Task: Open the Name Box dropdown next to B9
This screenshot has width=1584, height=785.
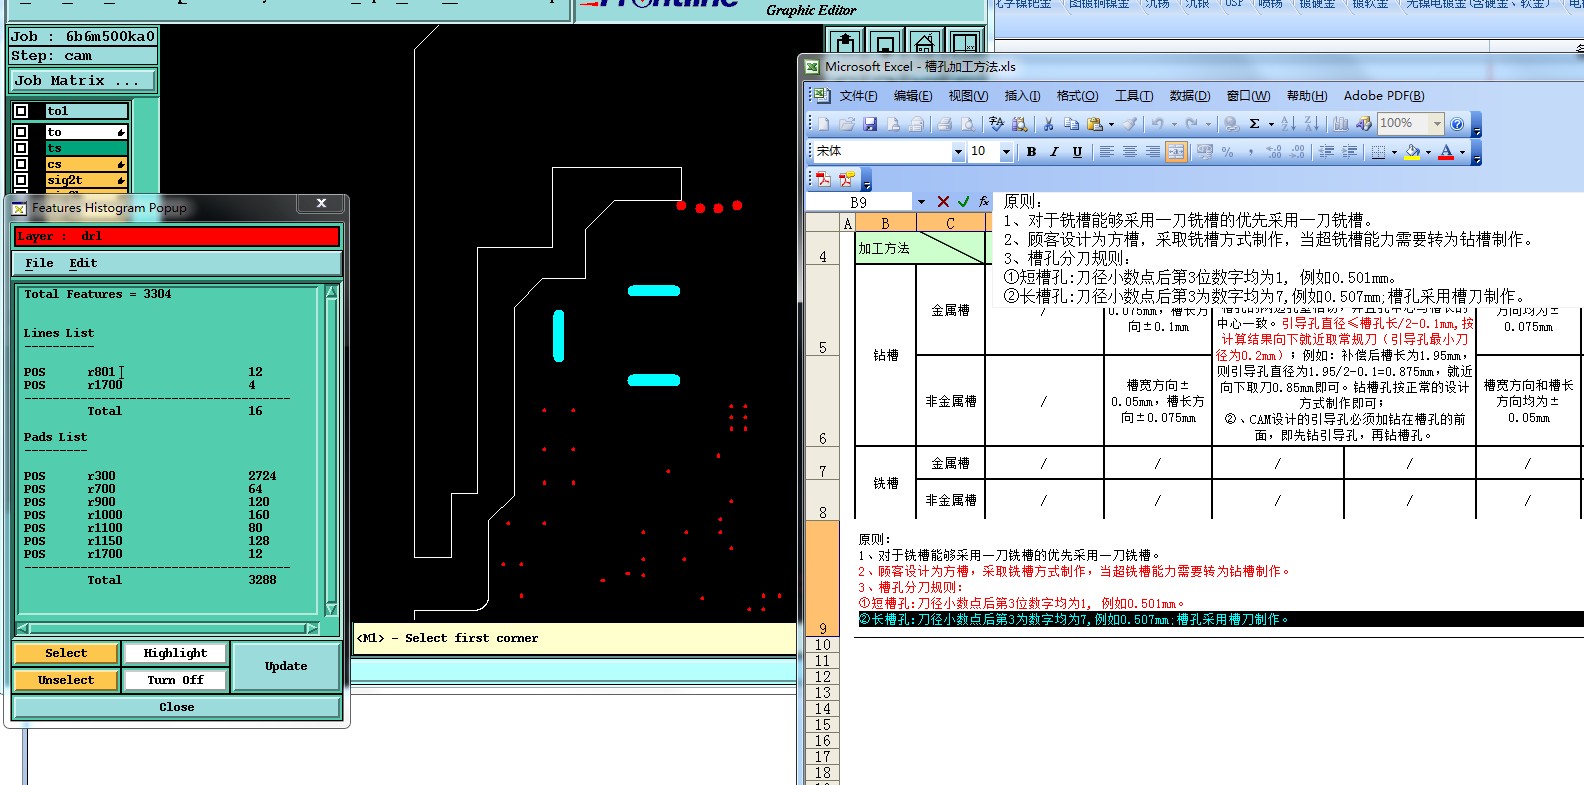Action: [x=921, y=202]
